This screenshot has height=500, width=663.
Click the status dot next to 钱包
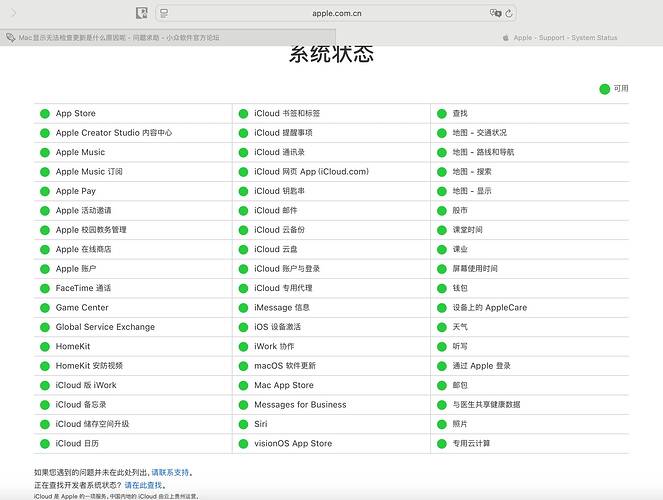[442, 289]
